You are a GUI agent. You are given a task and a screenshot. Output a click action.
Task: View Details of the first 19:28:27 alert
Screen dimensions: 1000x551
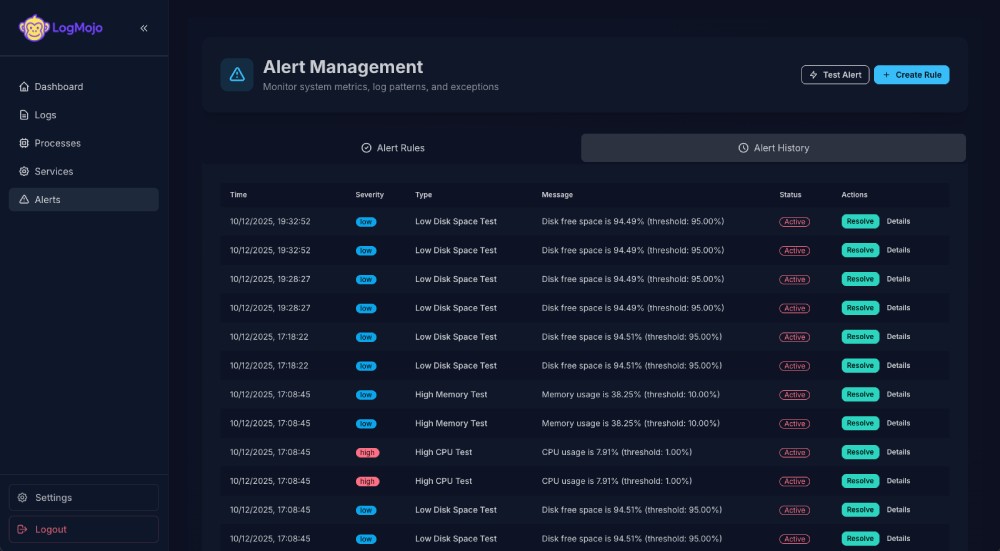898,279
